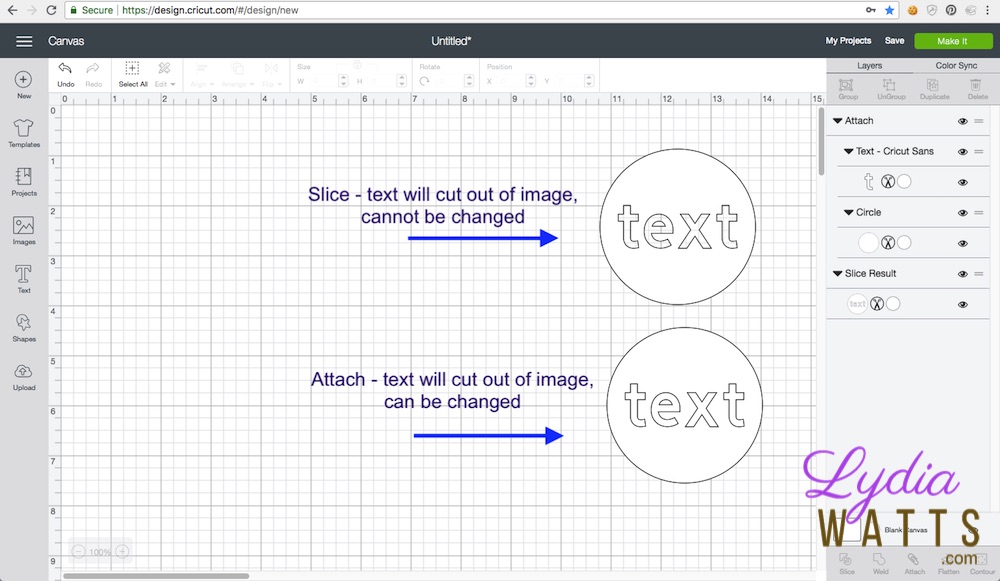Screen dimensions: 1000x581
Task: Click the Height size stepper
Action: pos(401,81)
